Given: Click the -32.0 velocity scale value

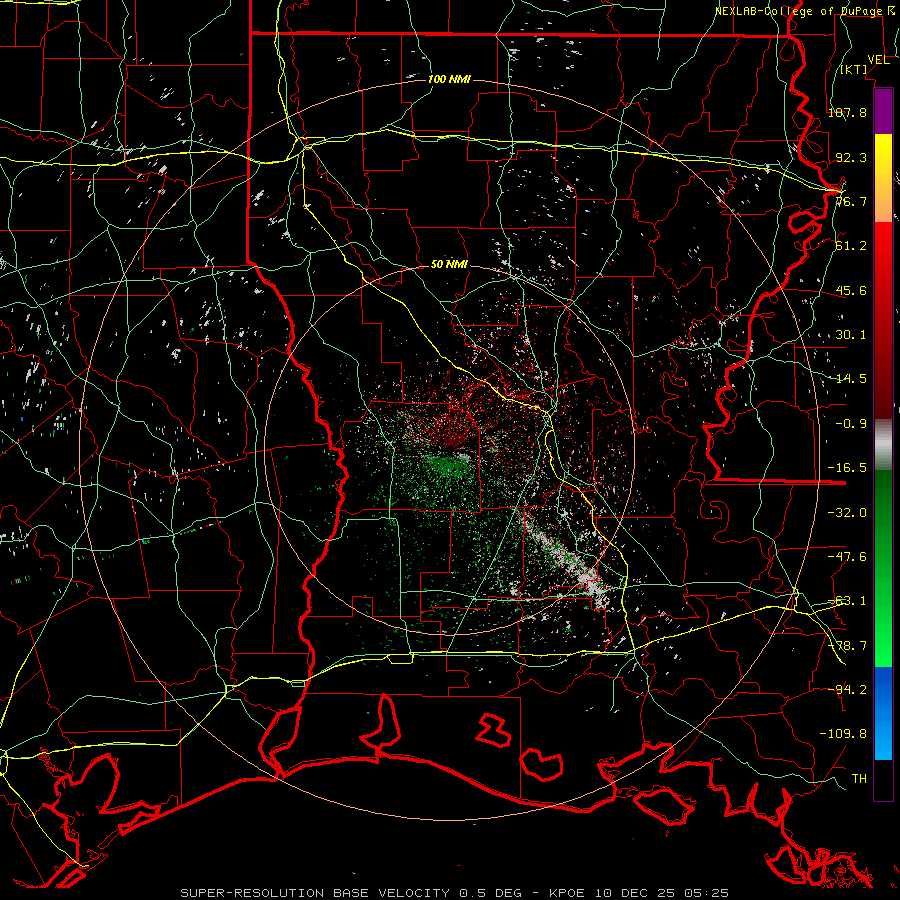Looking at the screenshot, I should [x=847, y=513].
